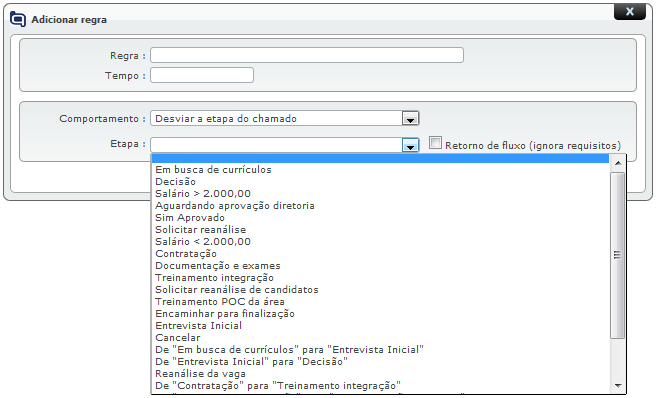Open the Comportamento dropdown arrow
This screenshot has width=656, height=398.
(x=410, y=119)
